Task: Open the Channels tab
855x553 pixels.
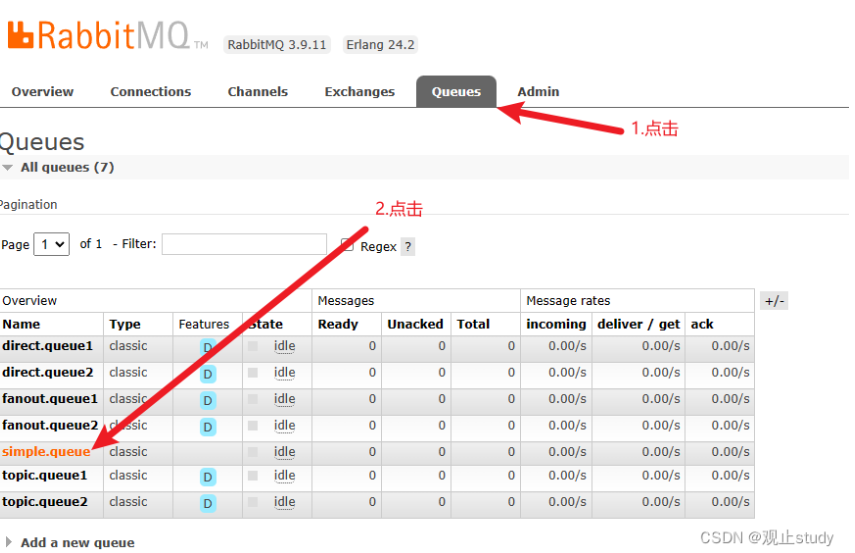Action: pyautogui.click(x=257, y=92)
